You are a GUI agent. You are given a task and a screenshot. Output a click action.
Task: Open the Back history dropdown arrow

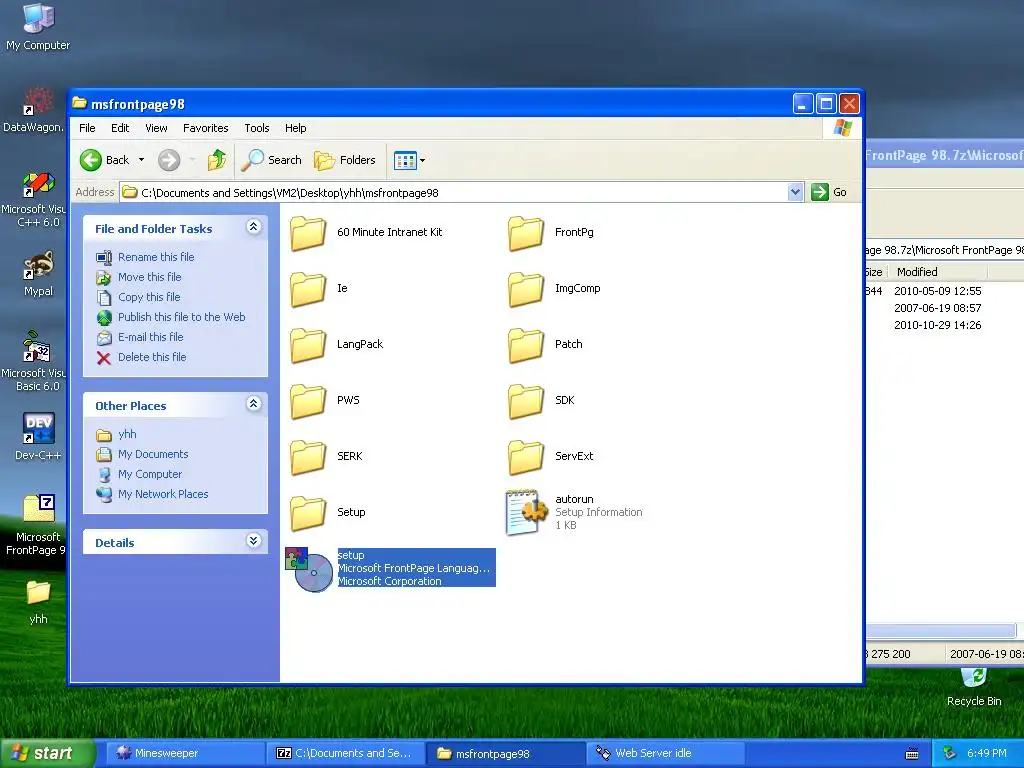pyautogui.click(x=141, y=160)
